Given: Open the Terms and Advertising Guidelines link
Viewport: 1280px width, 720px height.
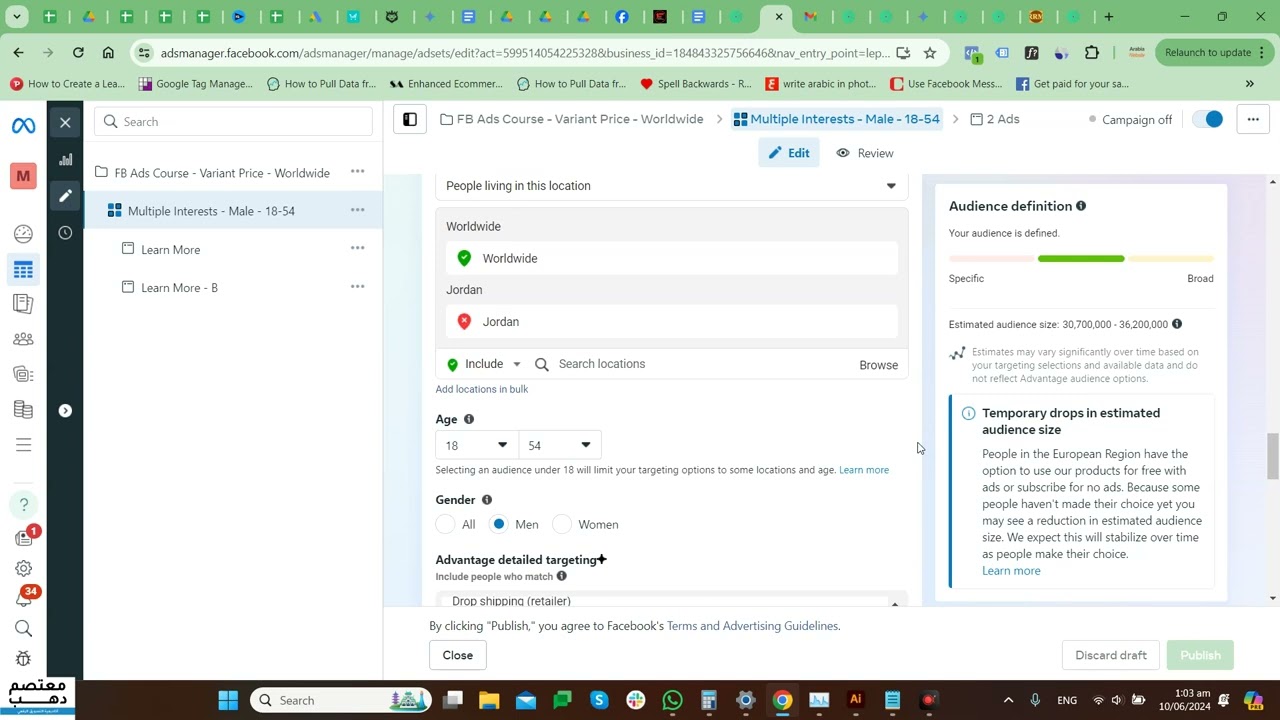Looking at the screenshot, I should click(x=753, y=626).
